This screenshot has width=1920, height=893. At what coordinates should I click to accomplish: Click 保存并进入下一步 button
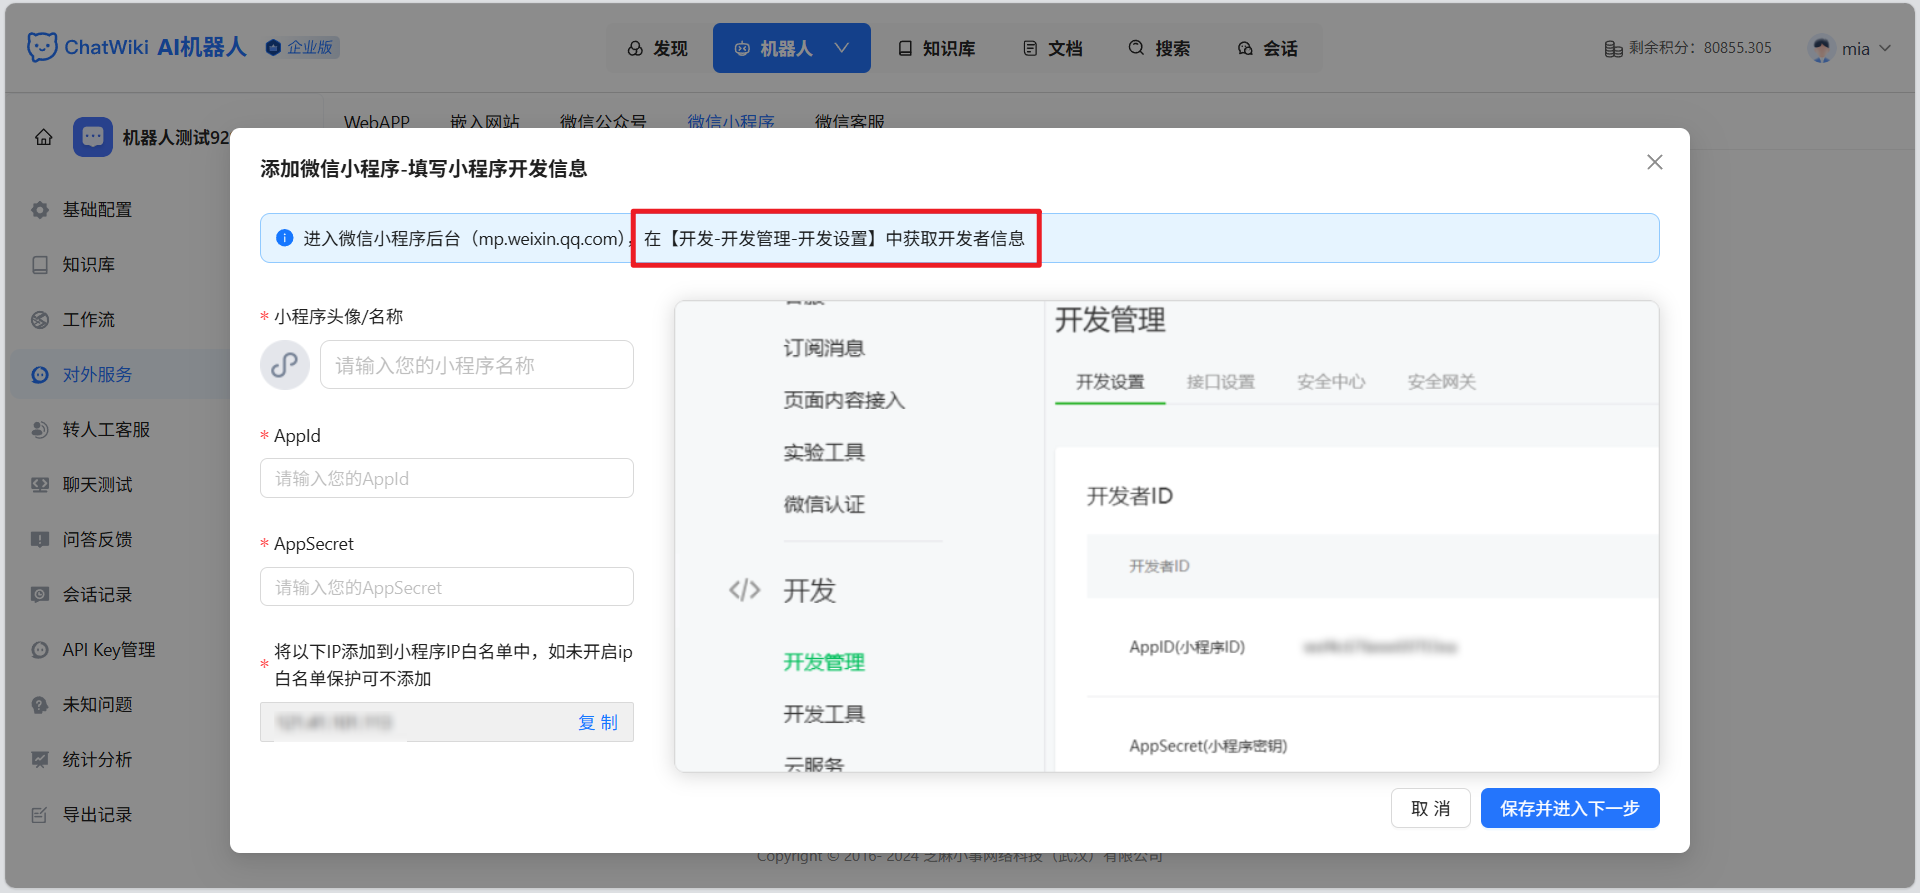1570,808
